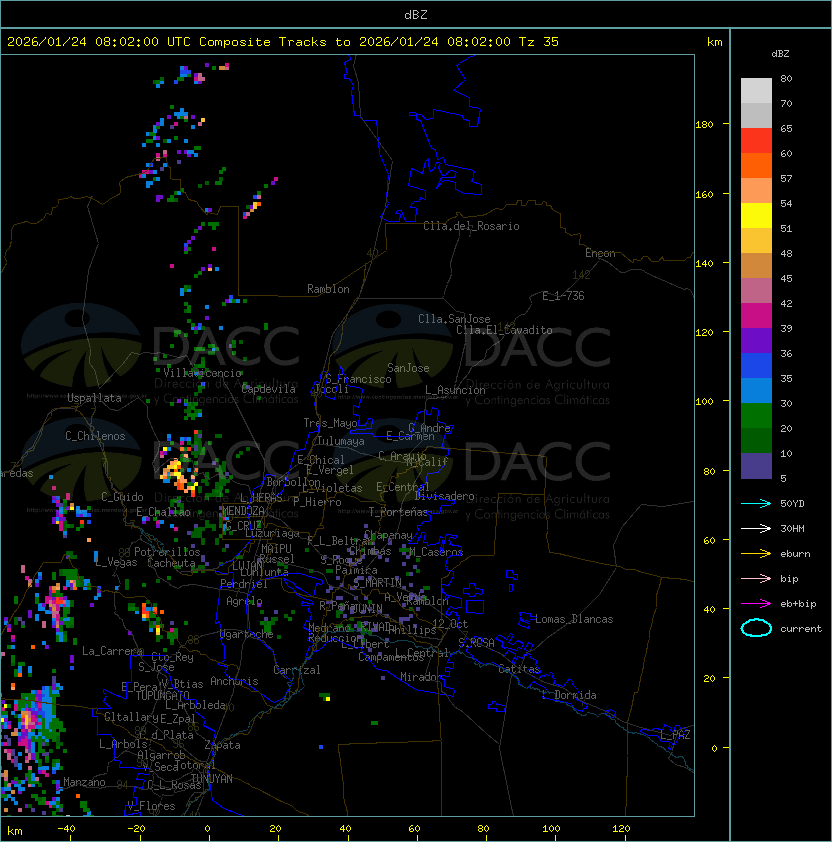832x842 pixels.
Task: Click the 'Manzano' map label
Action: pos(84,782)
